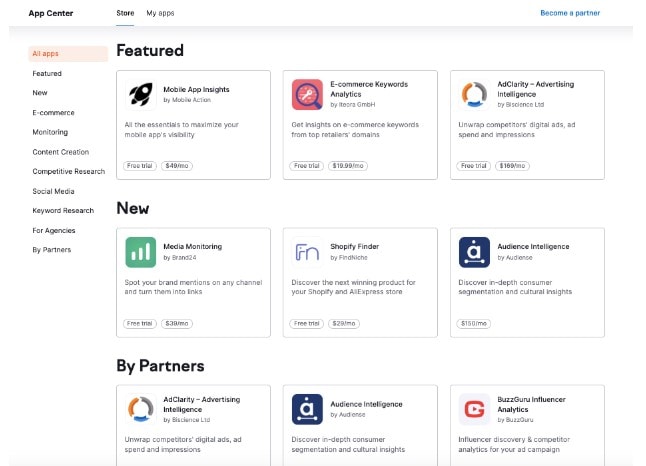Open the For Agencies category
The width and height of the screenshot is (646, 466).
tap(54, 230)
